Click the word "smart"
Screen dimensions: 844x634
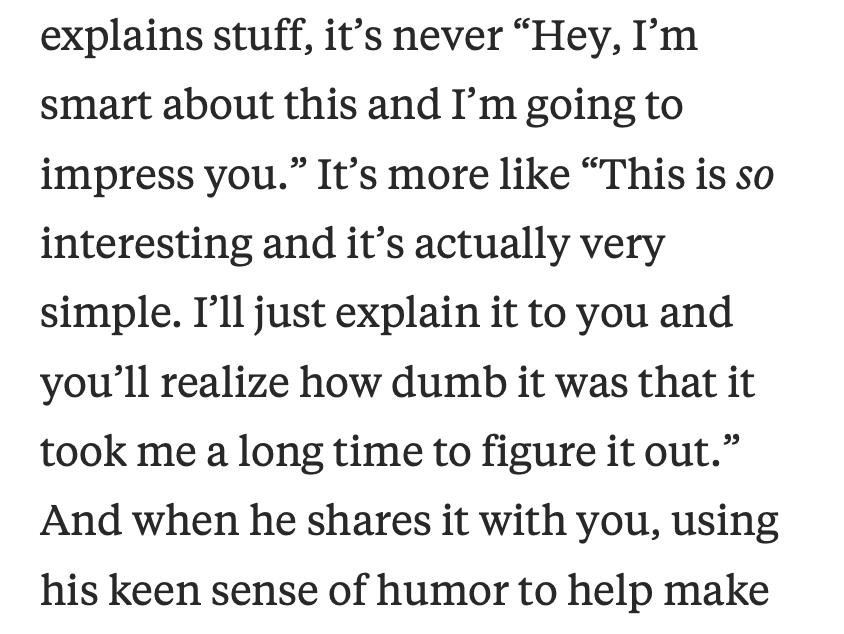[96, 105]
